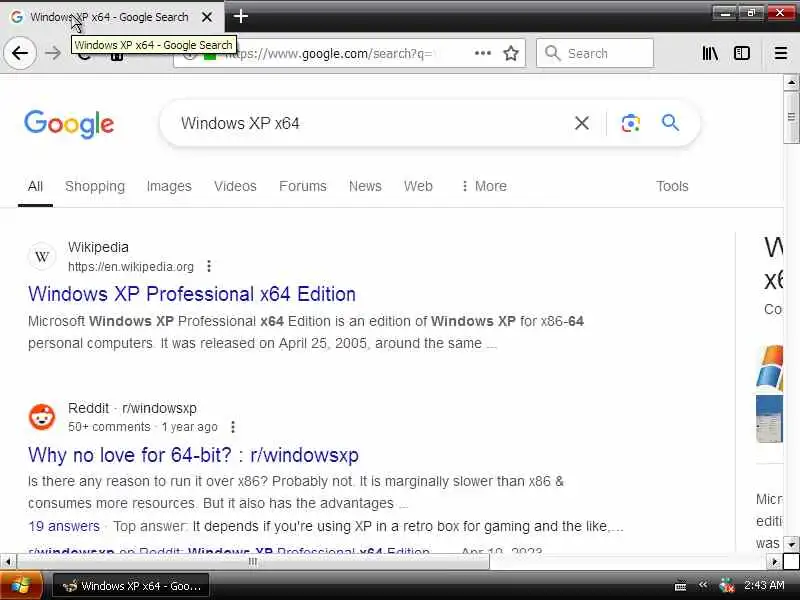800x600 pixels.
Task: Expand hidden tray icons with the chevron
Action: (703, 585)
